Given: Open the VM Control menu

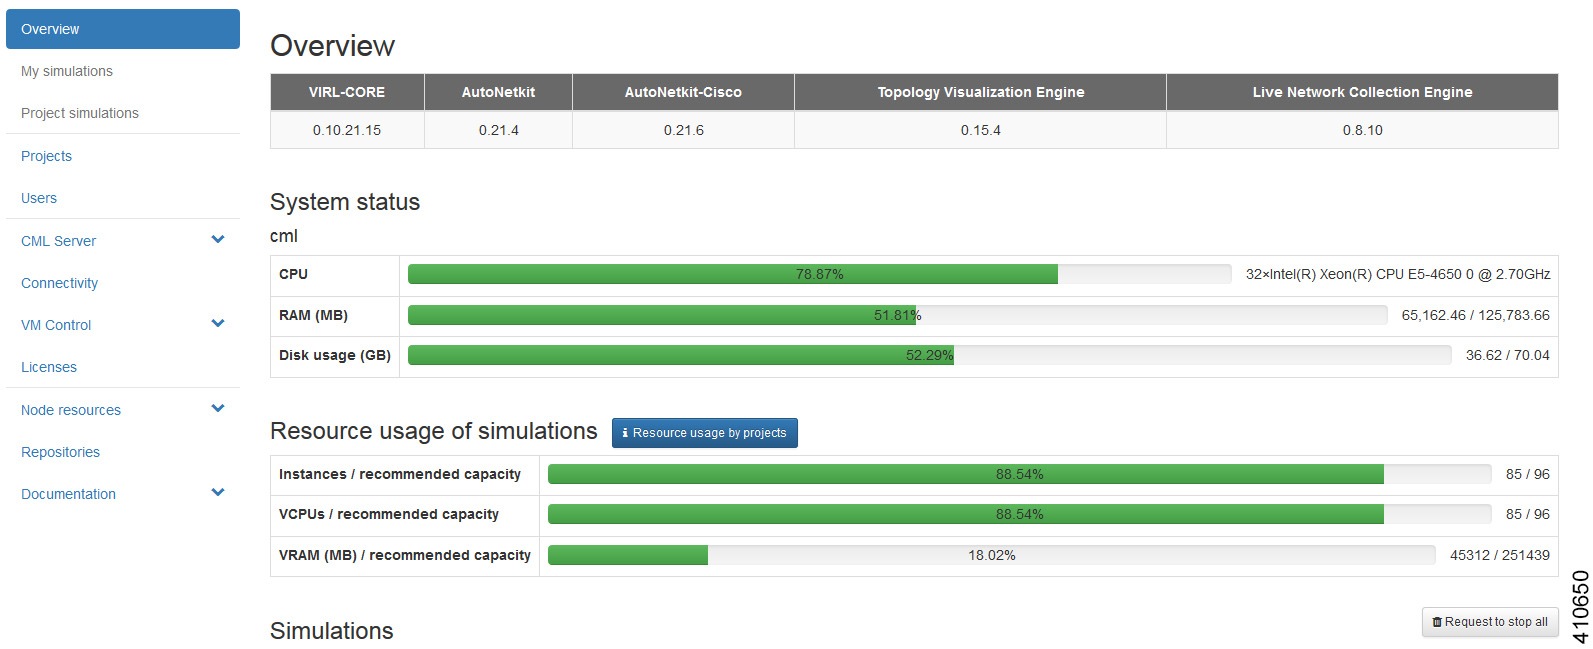Looking at the screenshot, I should 56,325.
